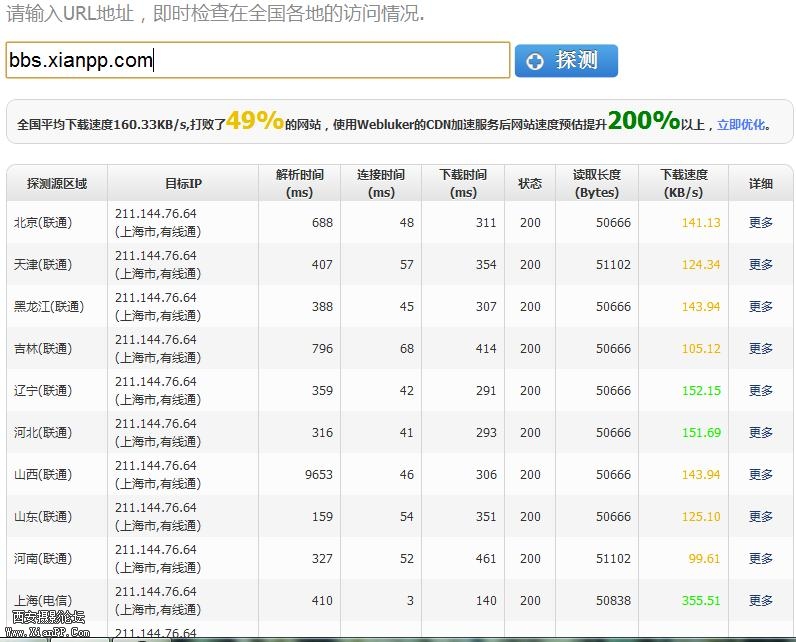Click 更多 in the 山西(联通) row
This screenshot has width=796, height=642.
pyautogui.click(x=761, y=475)
